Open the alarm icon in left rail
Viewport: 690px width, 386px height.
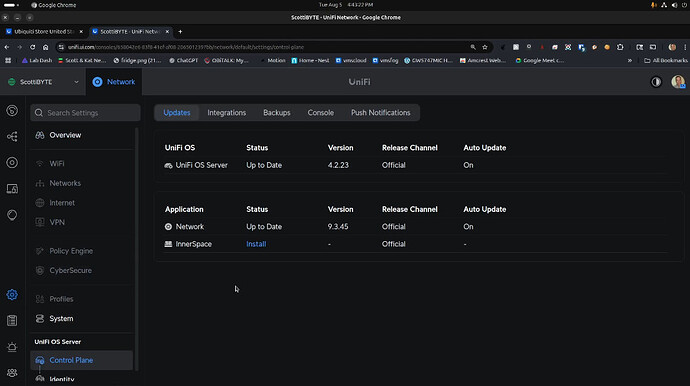point(12,347)
